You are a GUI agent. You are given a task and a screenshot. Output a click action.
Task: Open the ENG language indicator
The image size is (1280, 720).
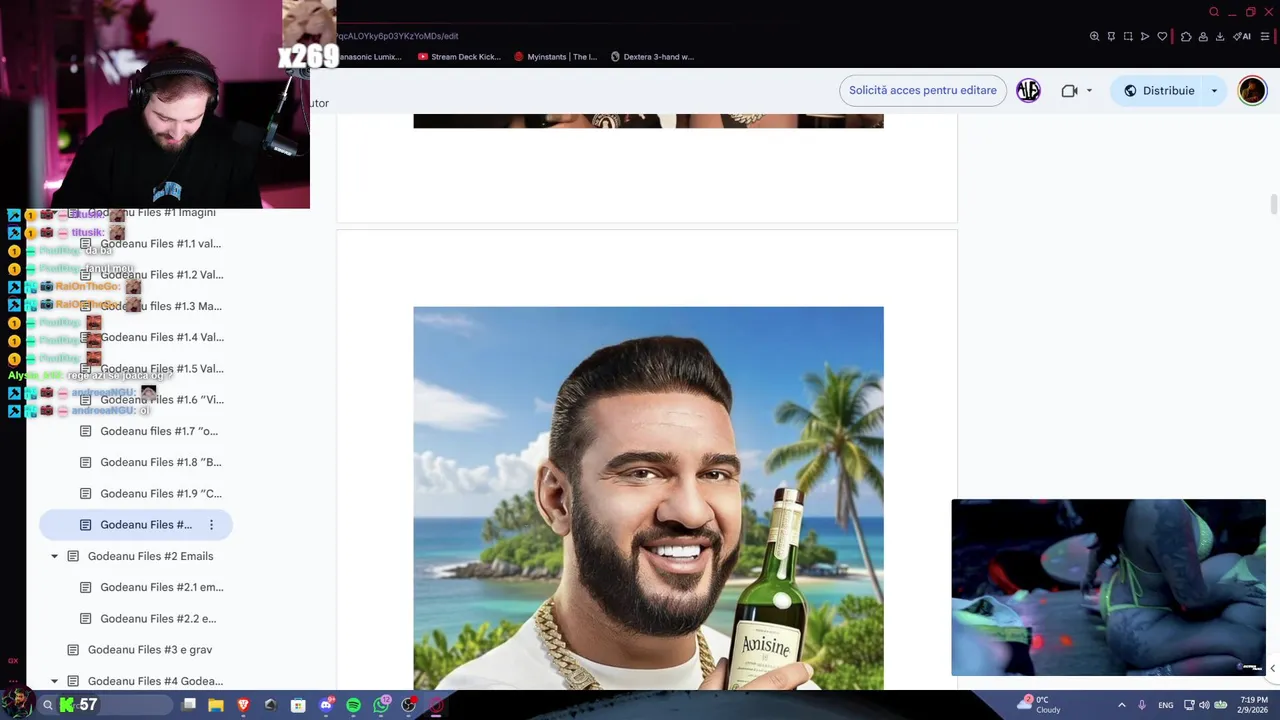tap(1166, 705)
